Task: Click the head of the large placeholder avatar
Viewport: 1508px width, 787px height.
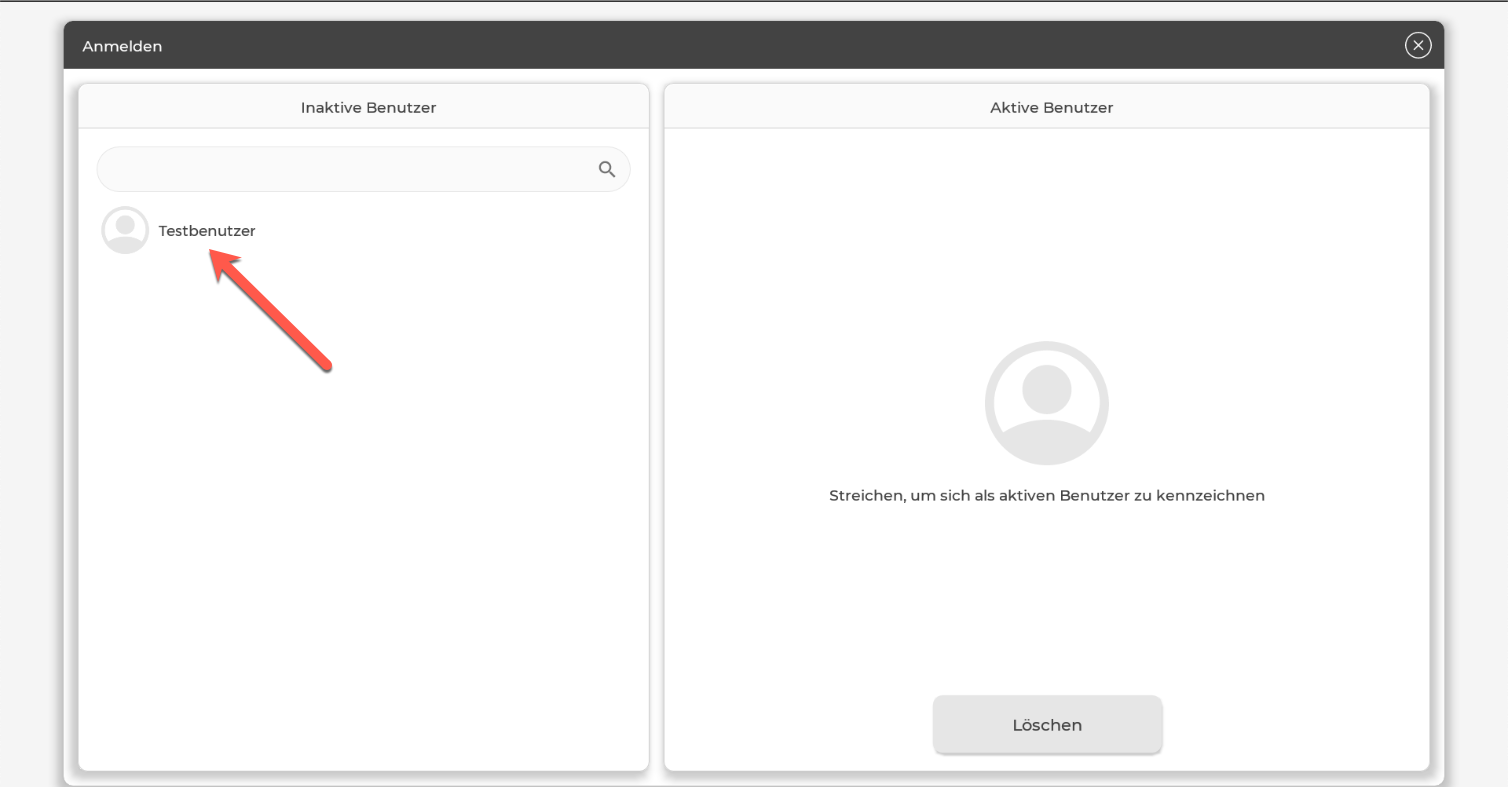Action: [1046, 387]
